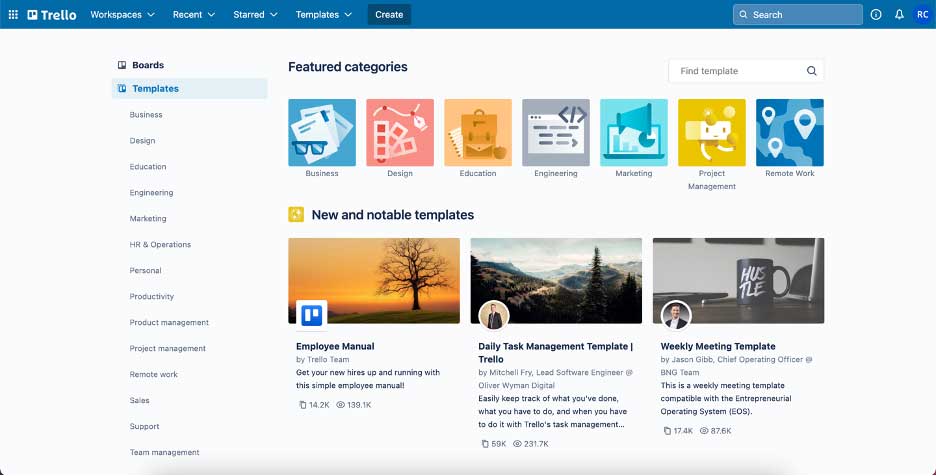Open the notifications bell

tap(899, 14)
